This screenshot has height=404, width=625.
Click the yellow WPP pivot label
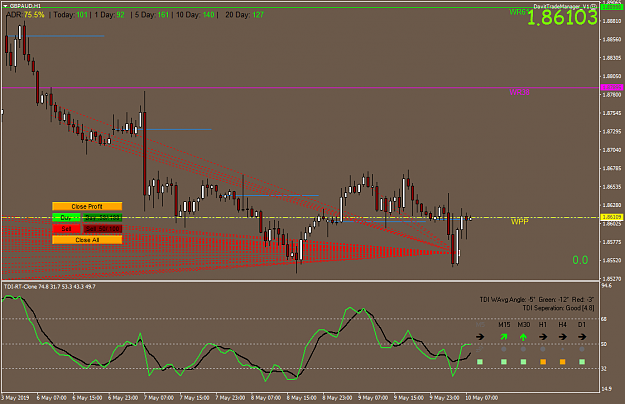520,222
